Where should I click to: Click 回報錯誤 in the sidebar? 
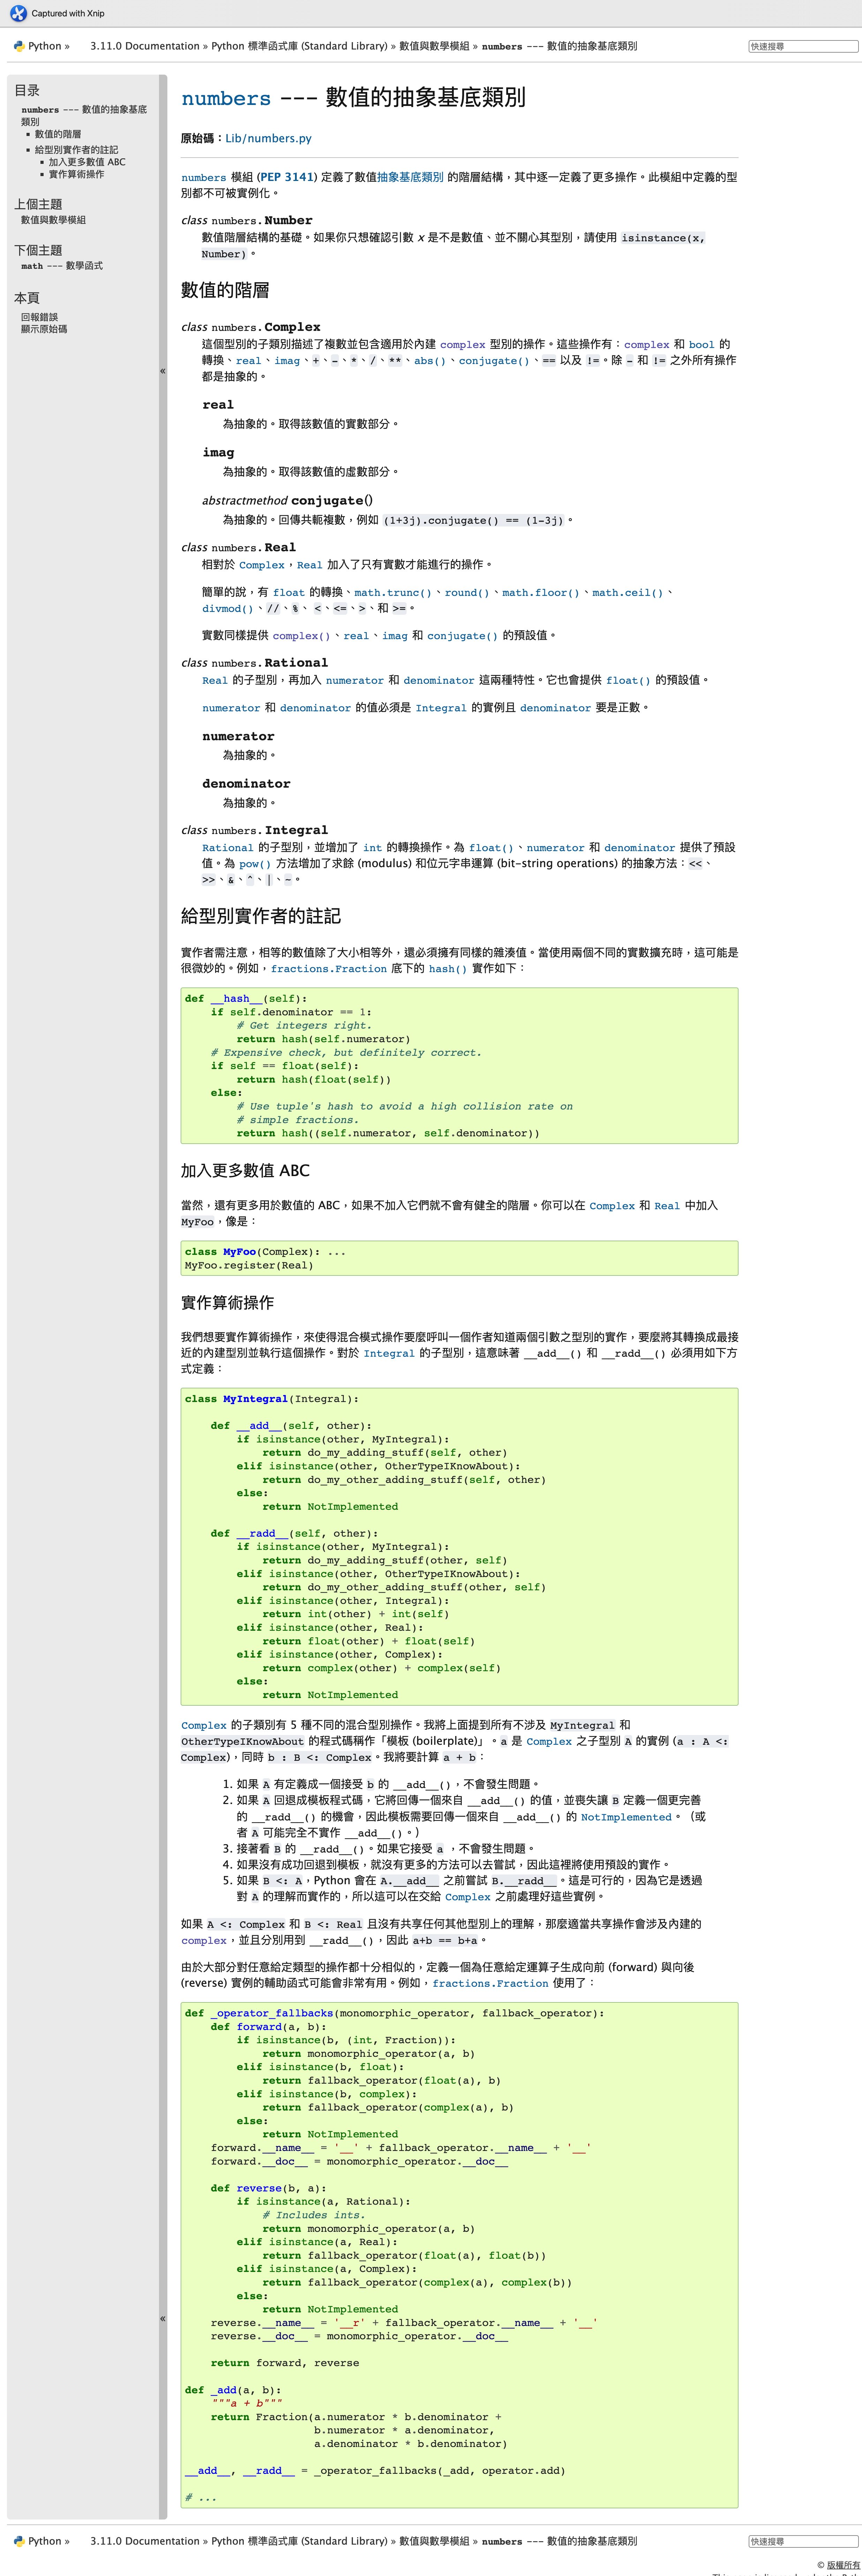click(x=39, y=317)
